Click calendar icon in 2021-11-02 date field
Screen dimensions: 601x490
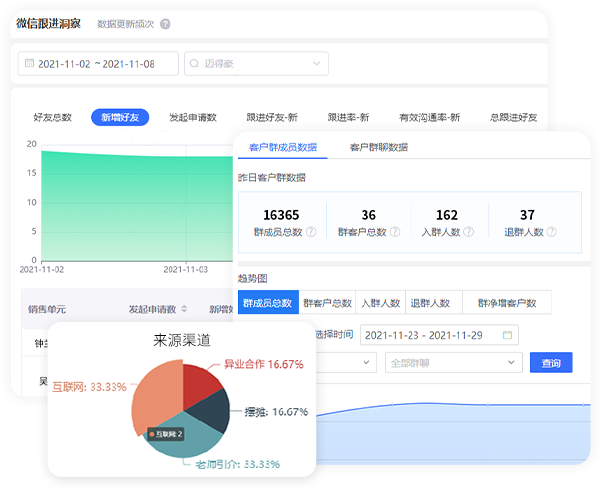pos(28,64)
